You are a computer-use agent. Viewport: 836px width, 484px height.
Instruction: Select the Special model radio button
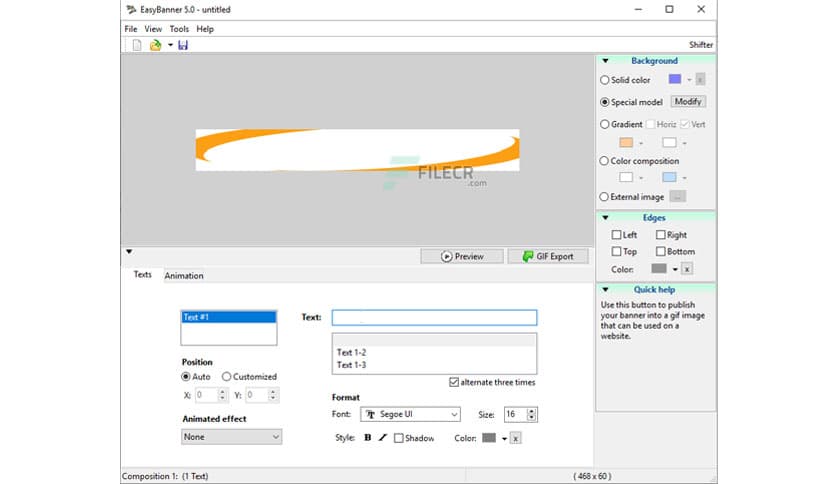click(605, 102)
